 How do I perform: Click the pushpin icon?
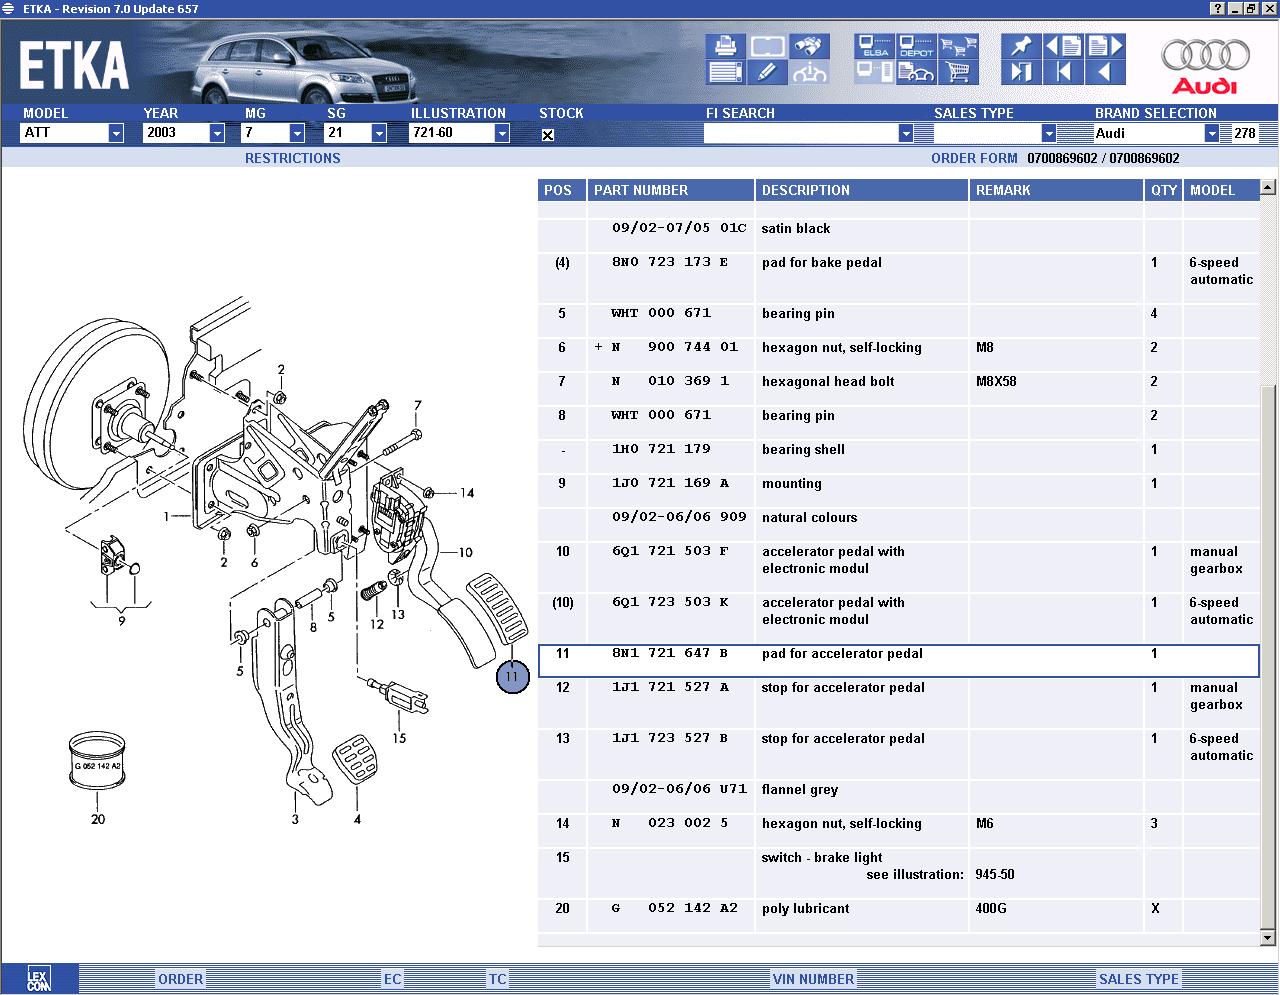[1020, 46]
